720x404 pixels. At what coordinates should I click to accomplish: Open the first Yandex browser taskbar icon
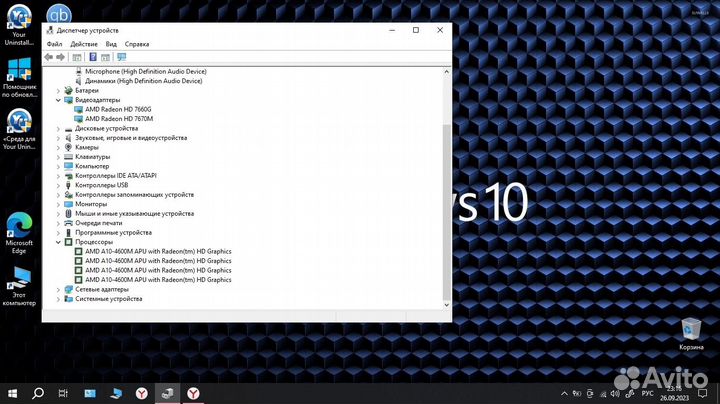pyautogui.click(x=141, y=393)
